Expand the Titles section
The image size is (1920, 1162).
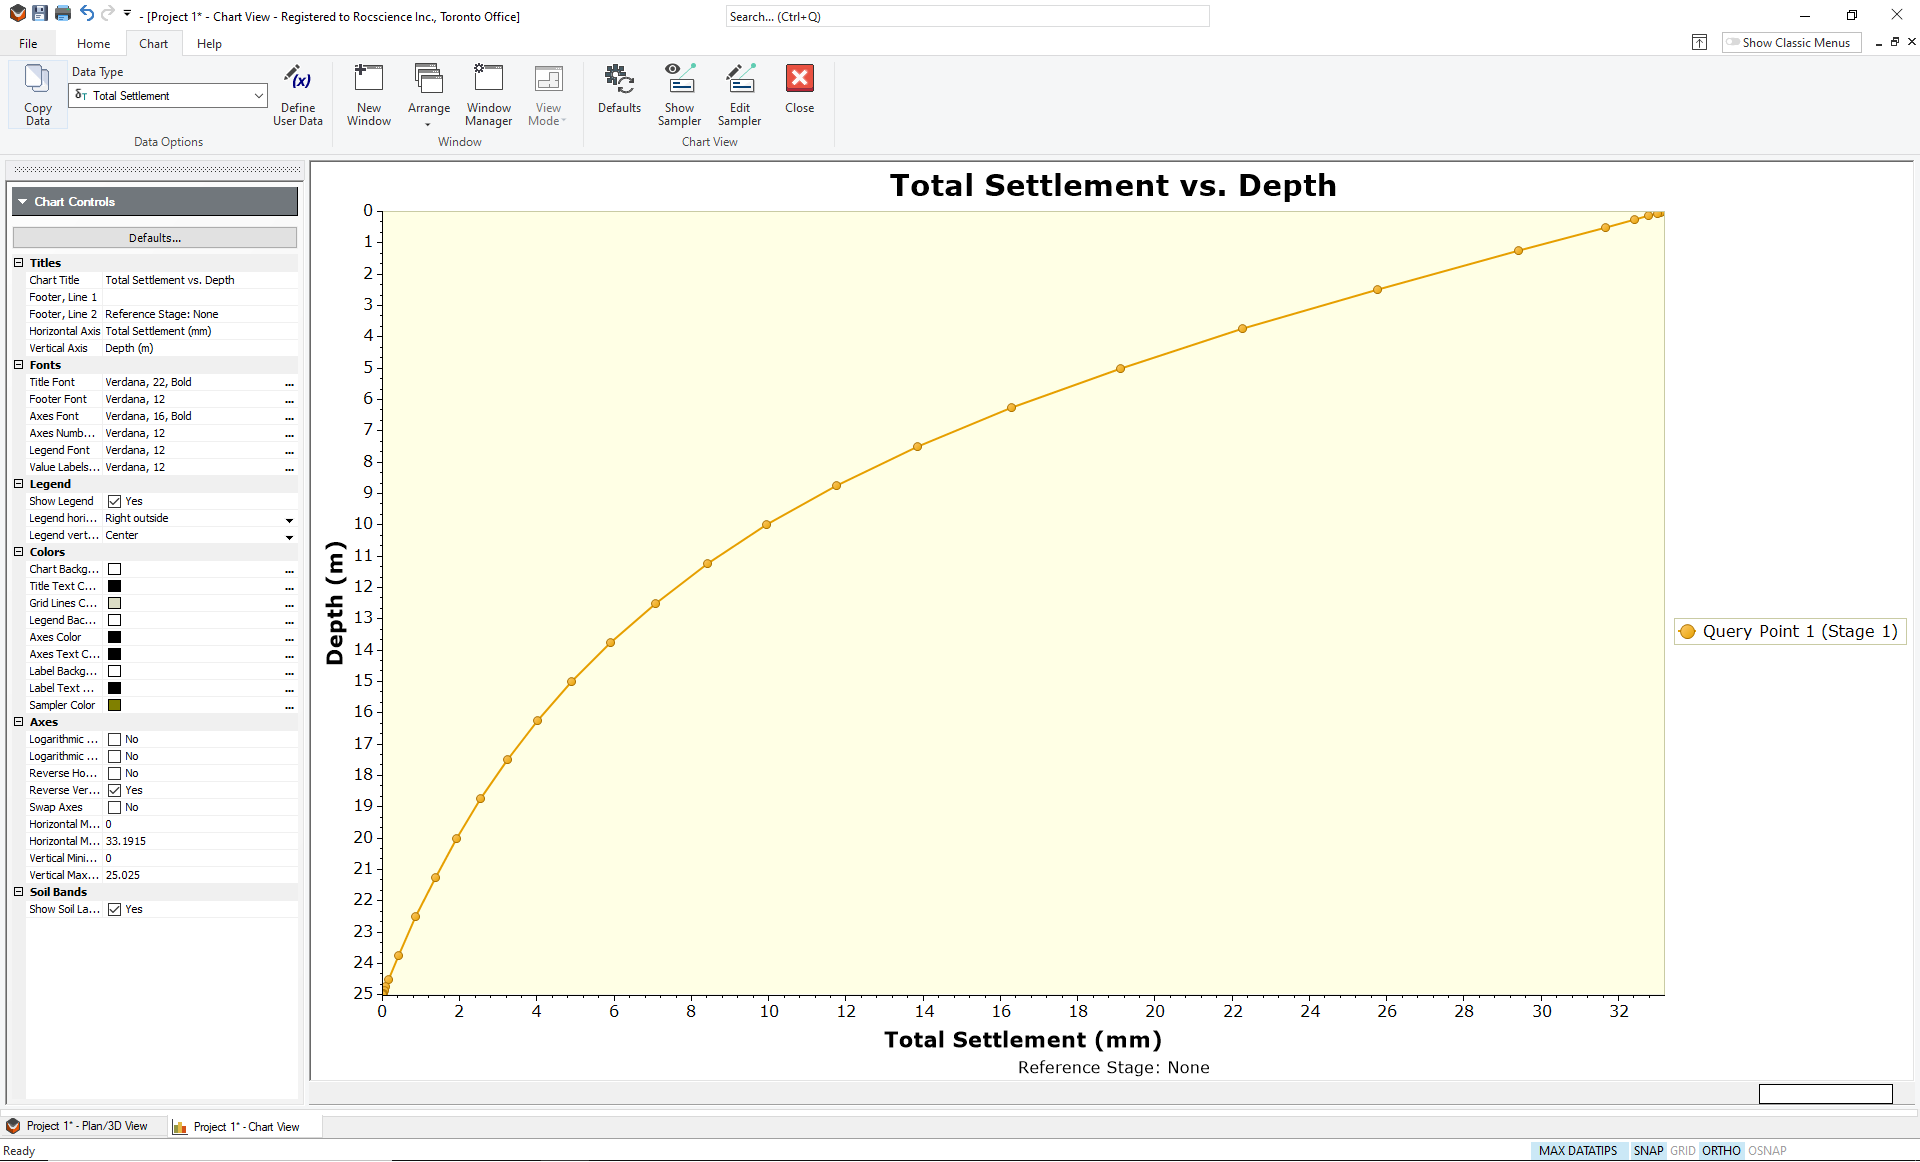tap(18, 262)
